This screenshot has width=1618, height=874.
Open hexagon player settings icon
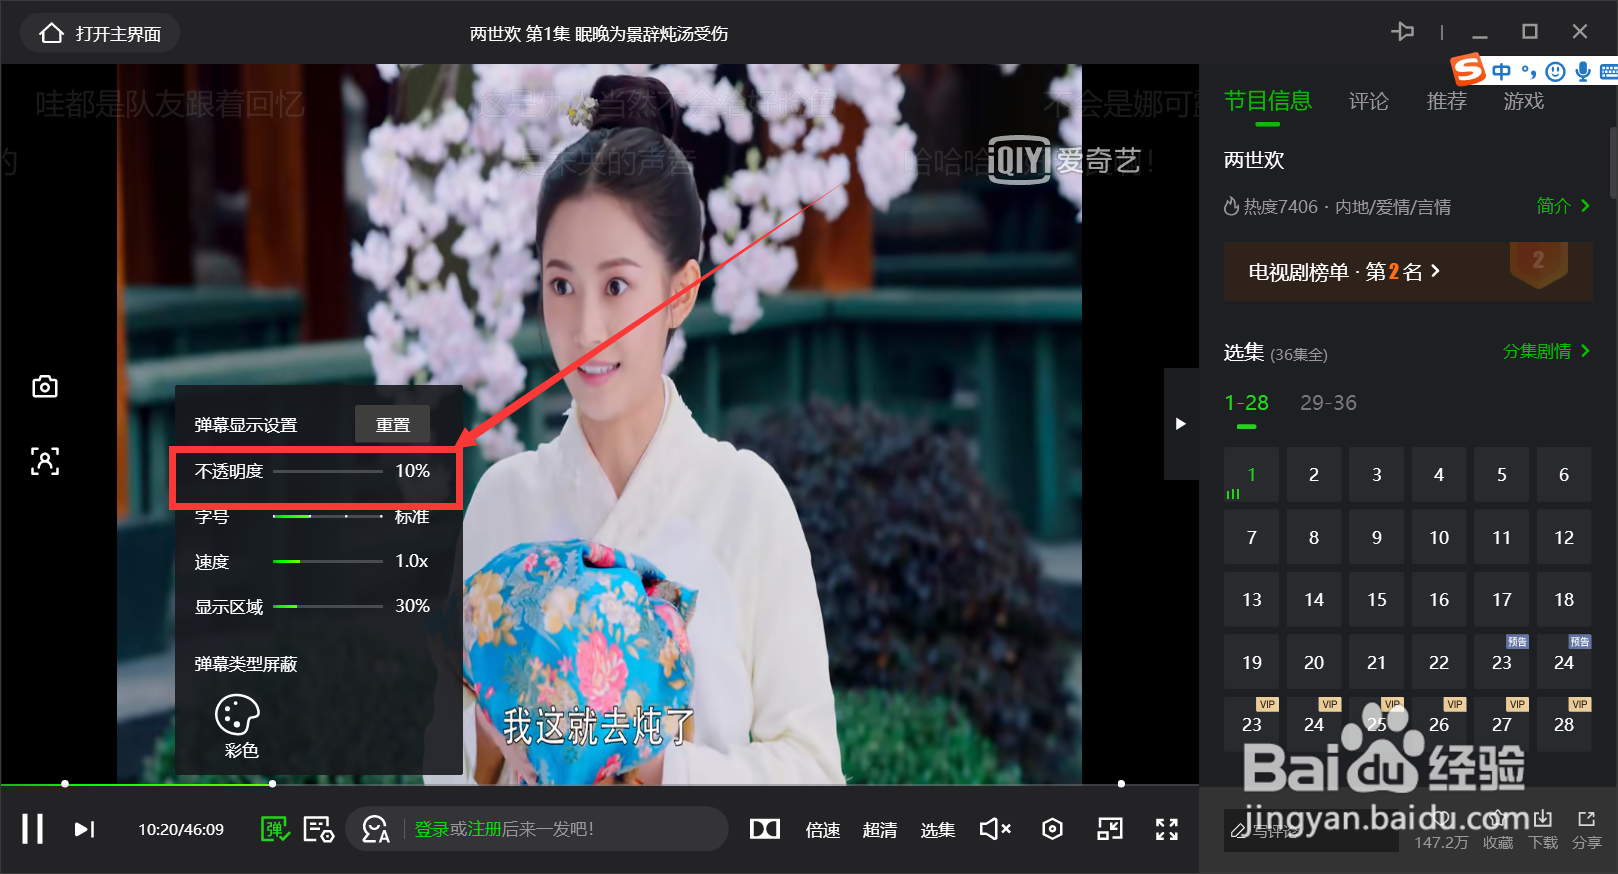point(1052,829)
